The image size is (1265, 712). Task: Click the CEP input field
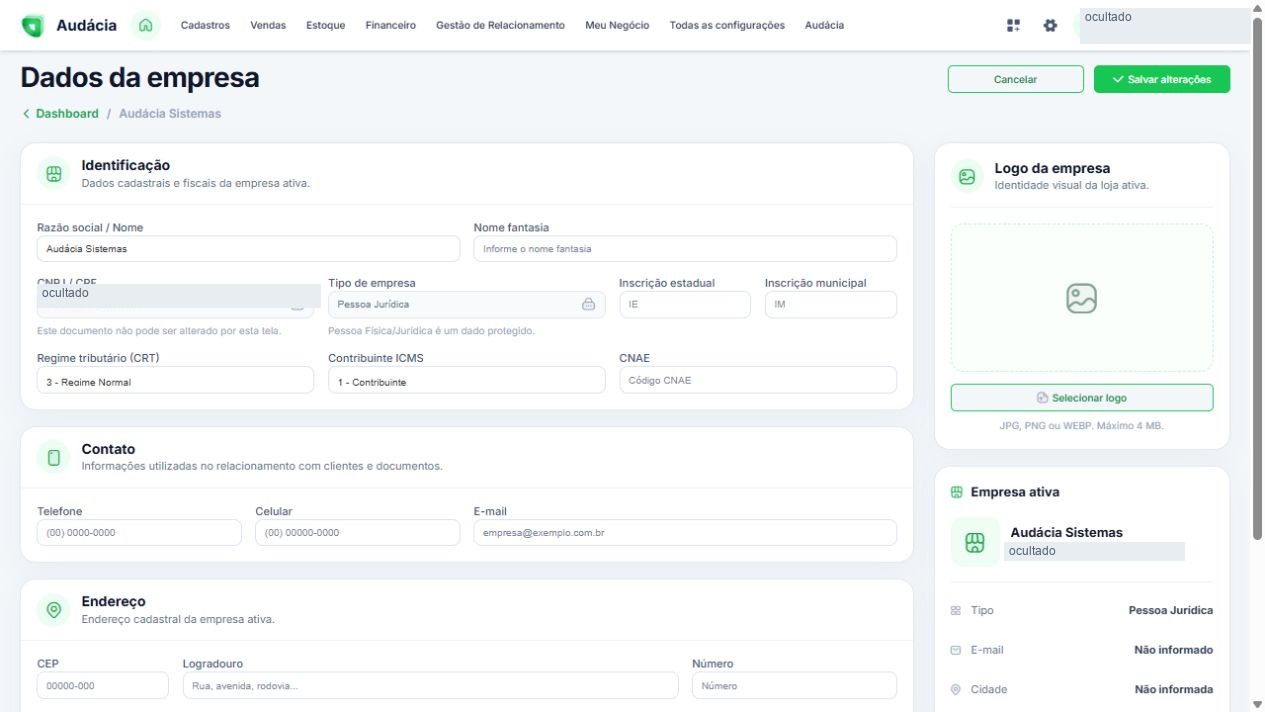pyautogui.click(x=103, y=686)
